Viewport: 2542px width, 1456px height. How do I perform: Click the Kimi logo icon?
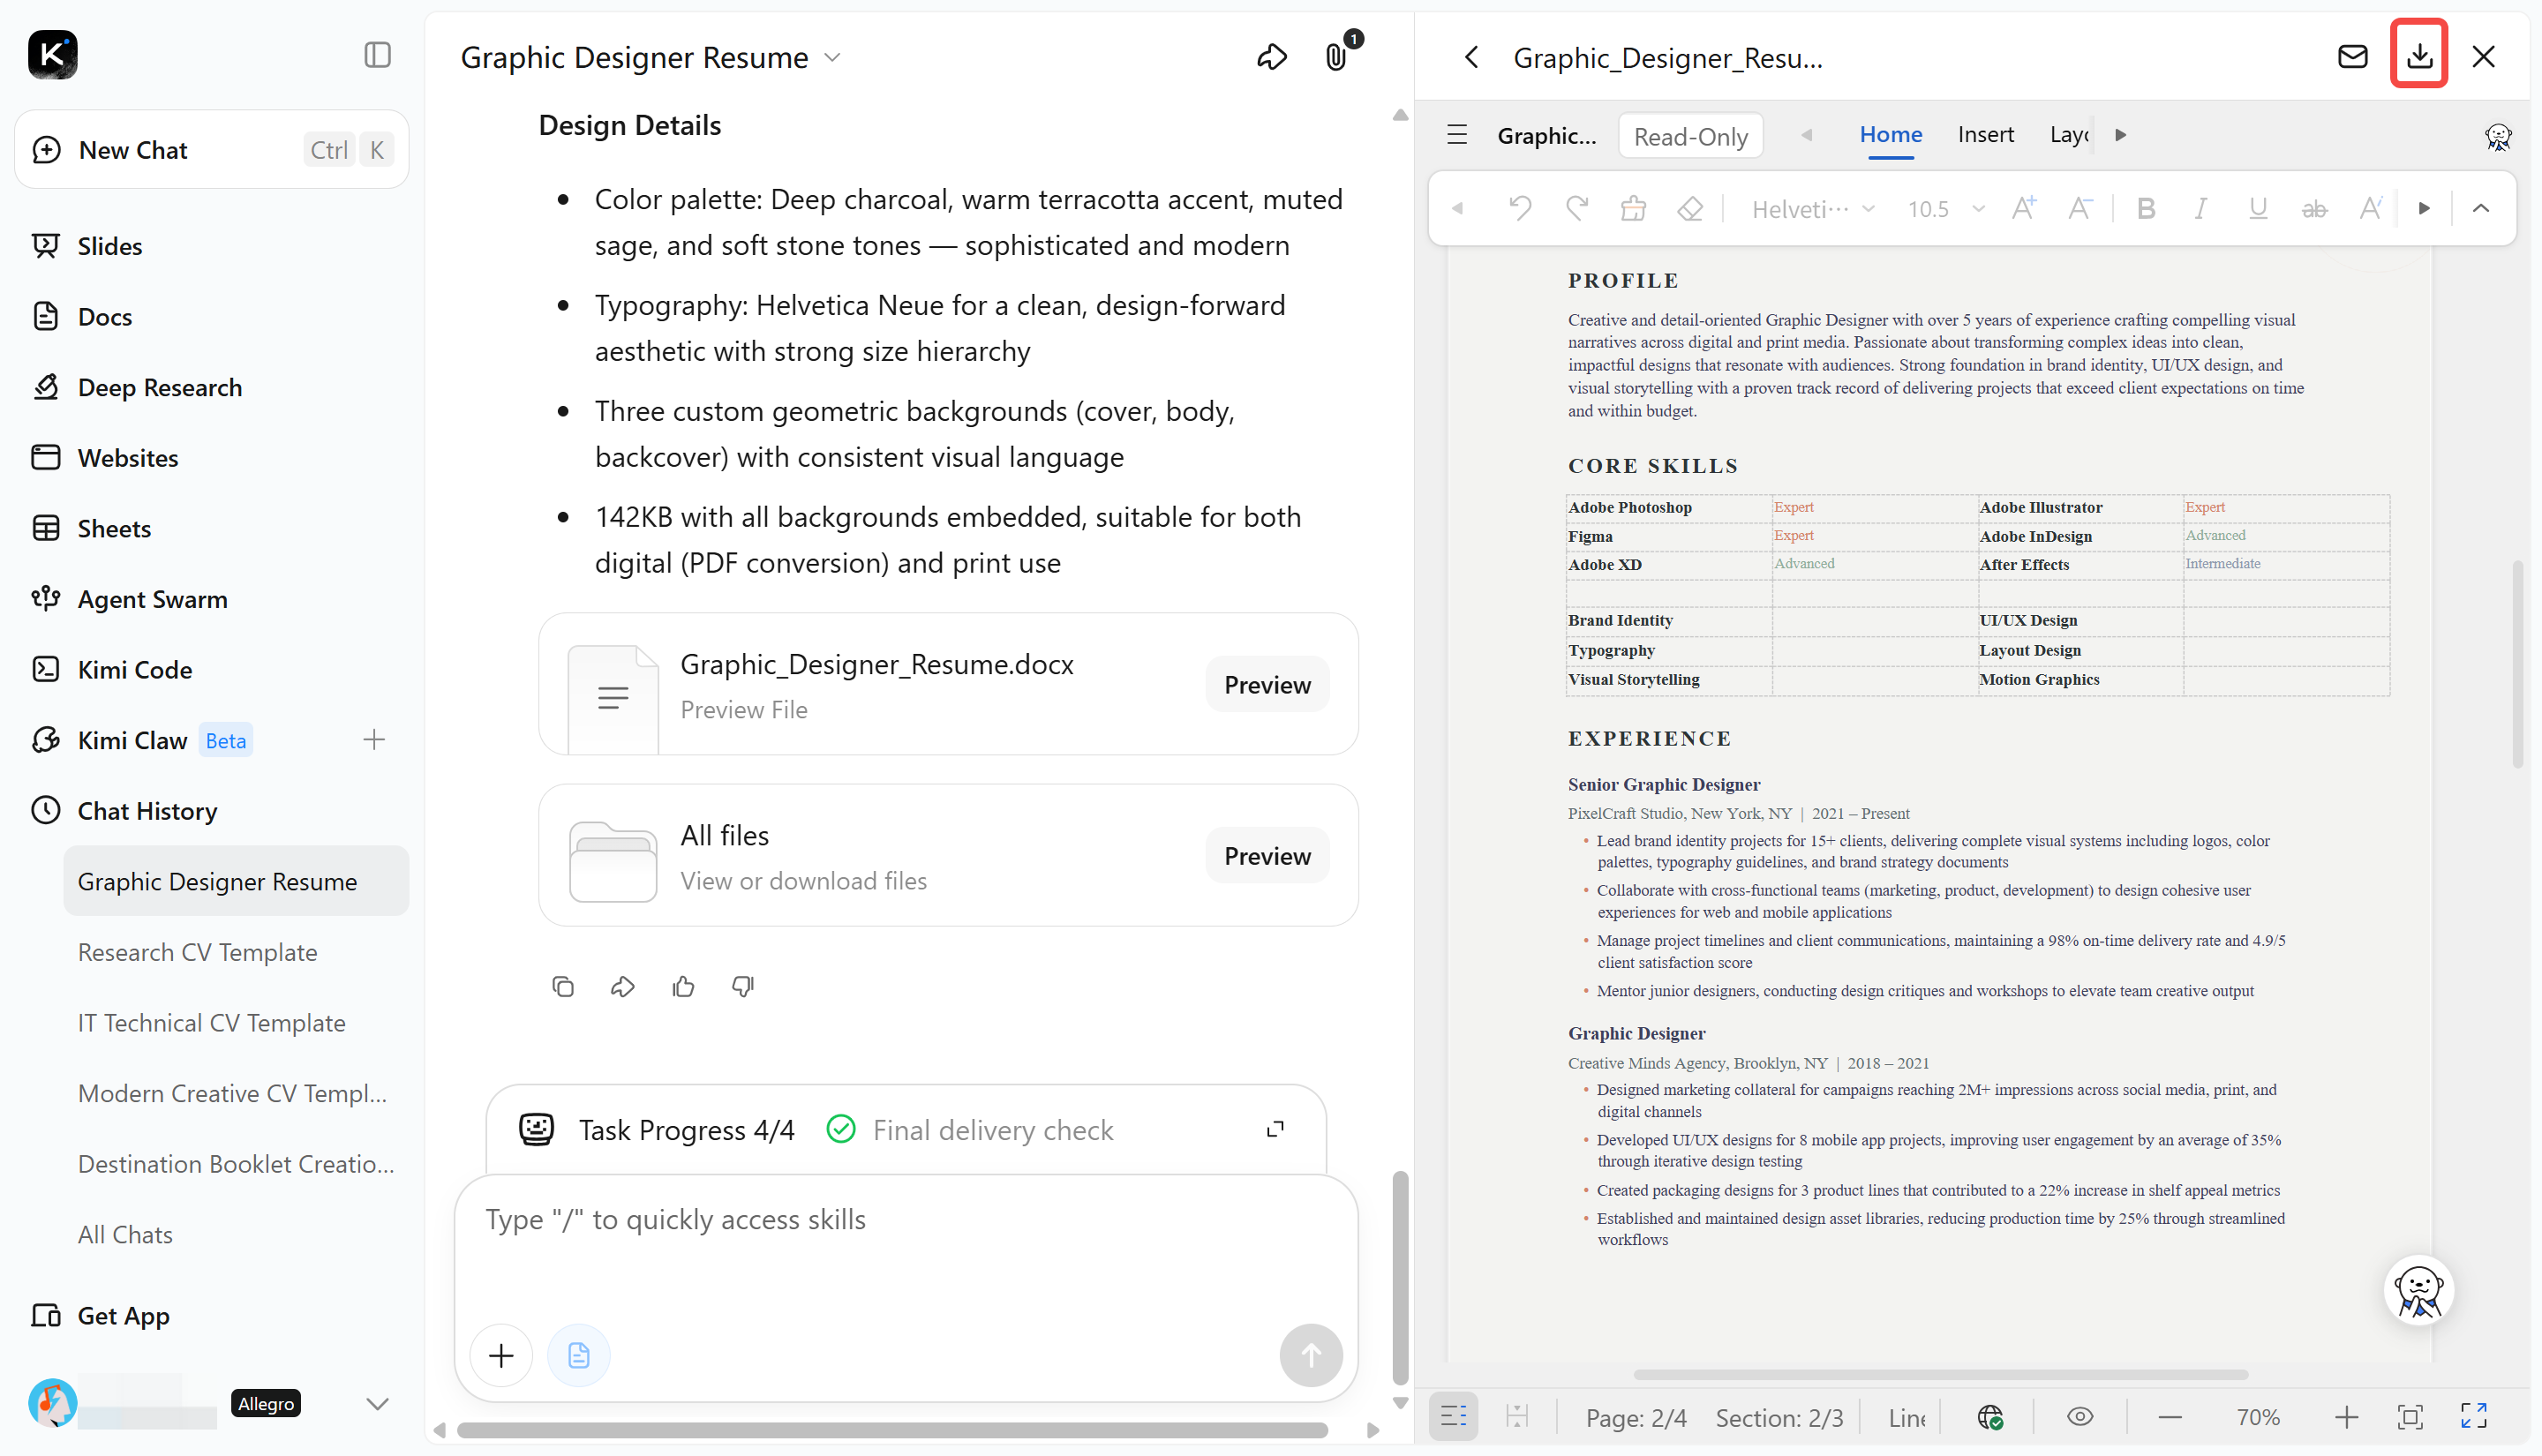coord(53,55)
